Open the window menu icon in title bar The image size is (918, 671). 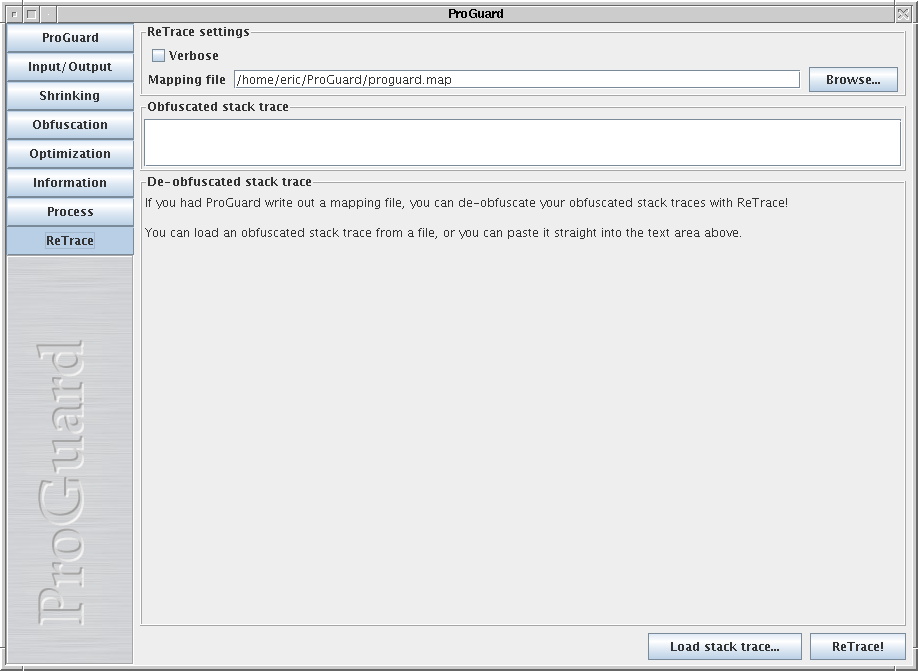(13, 14)
